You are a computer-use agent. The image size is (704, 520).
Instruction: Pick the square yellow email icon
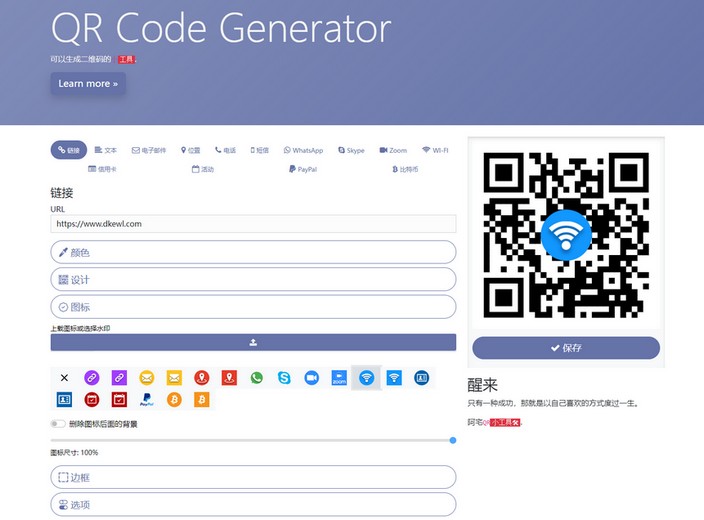[174, 378]
